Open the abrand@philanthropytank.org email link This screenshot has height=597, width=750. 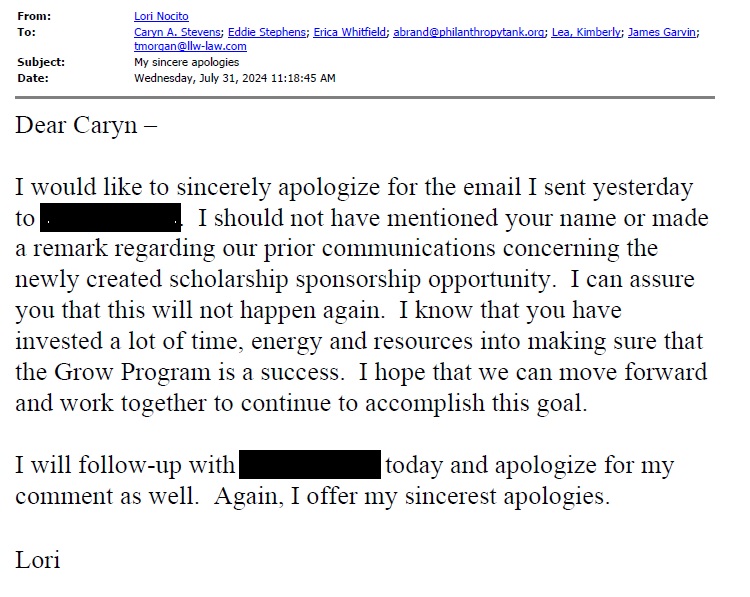(x=469, y=32)
